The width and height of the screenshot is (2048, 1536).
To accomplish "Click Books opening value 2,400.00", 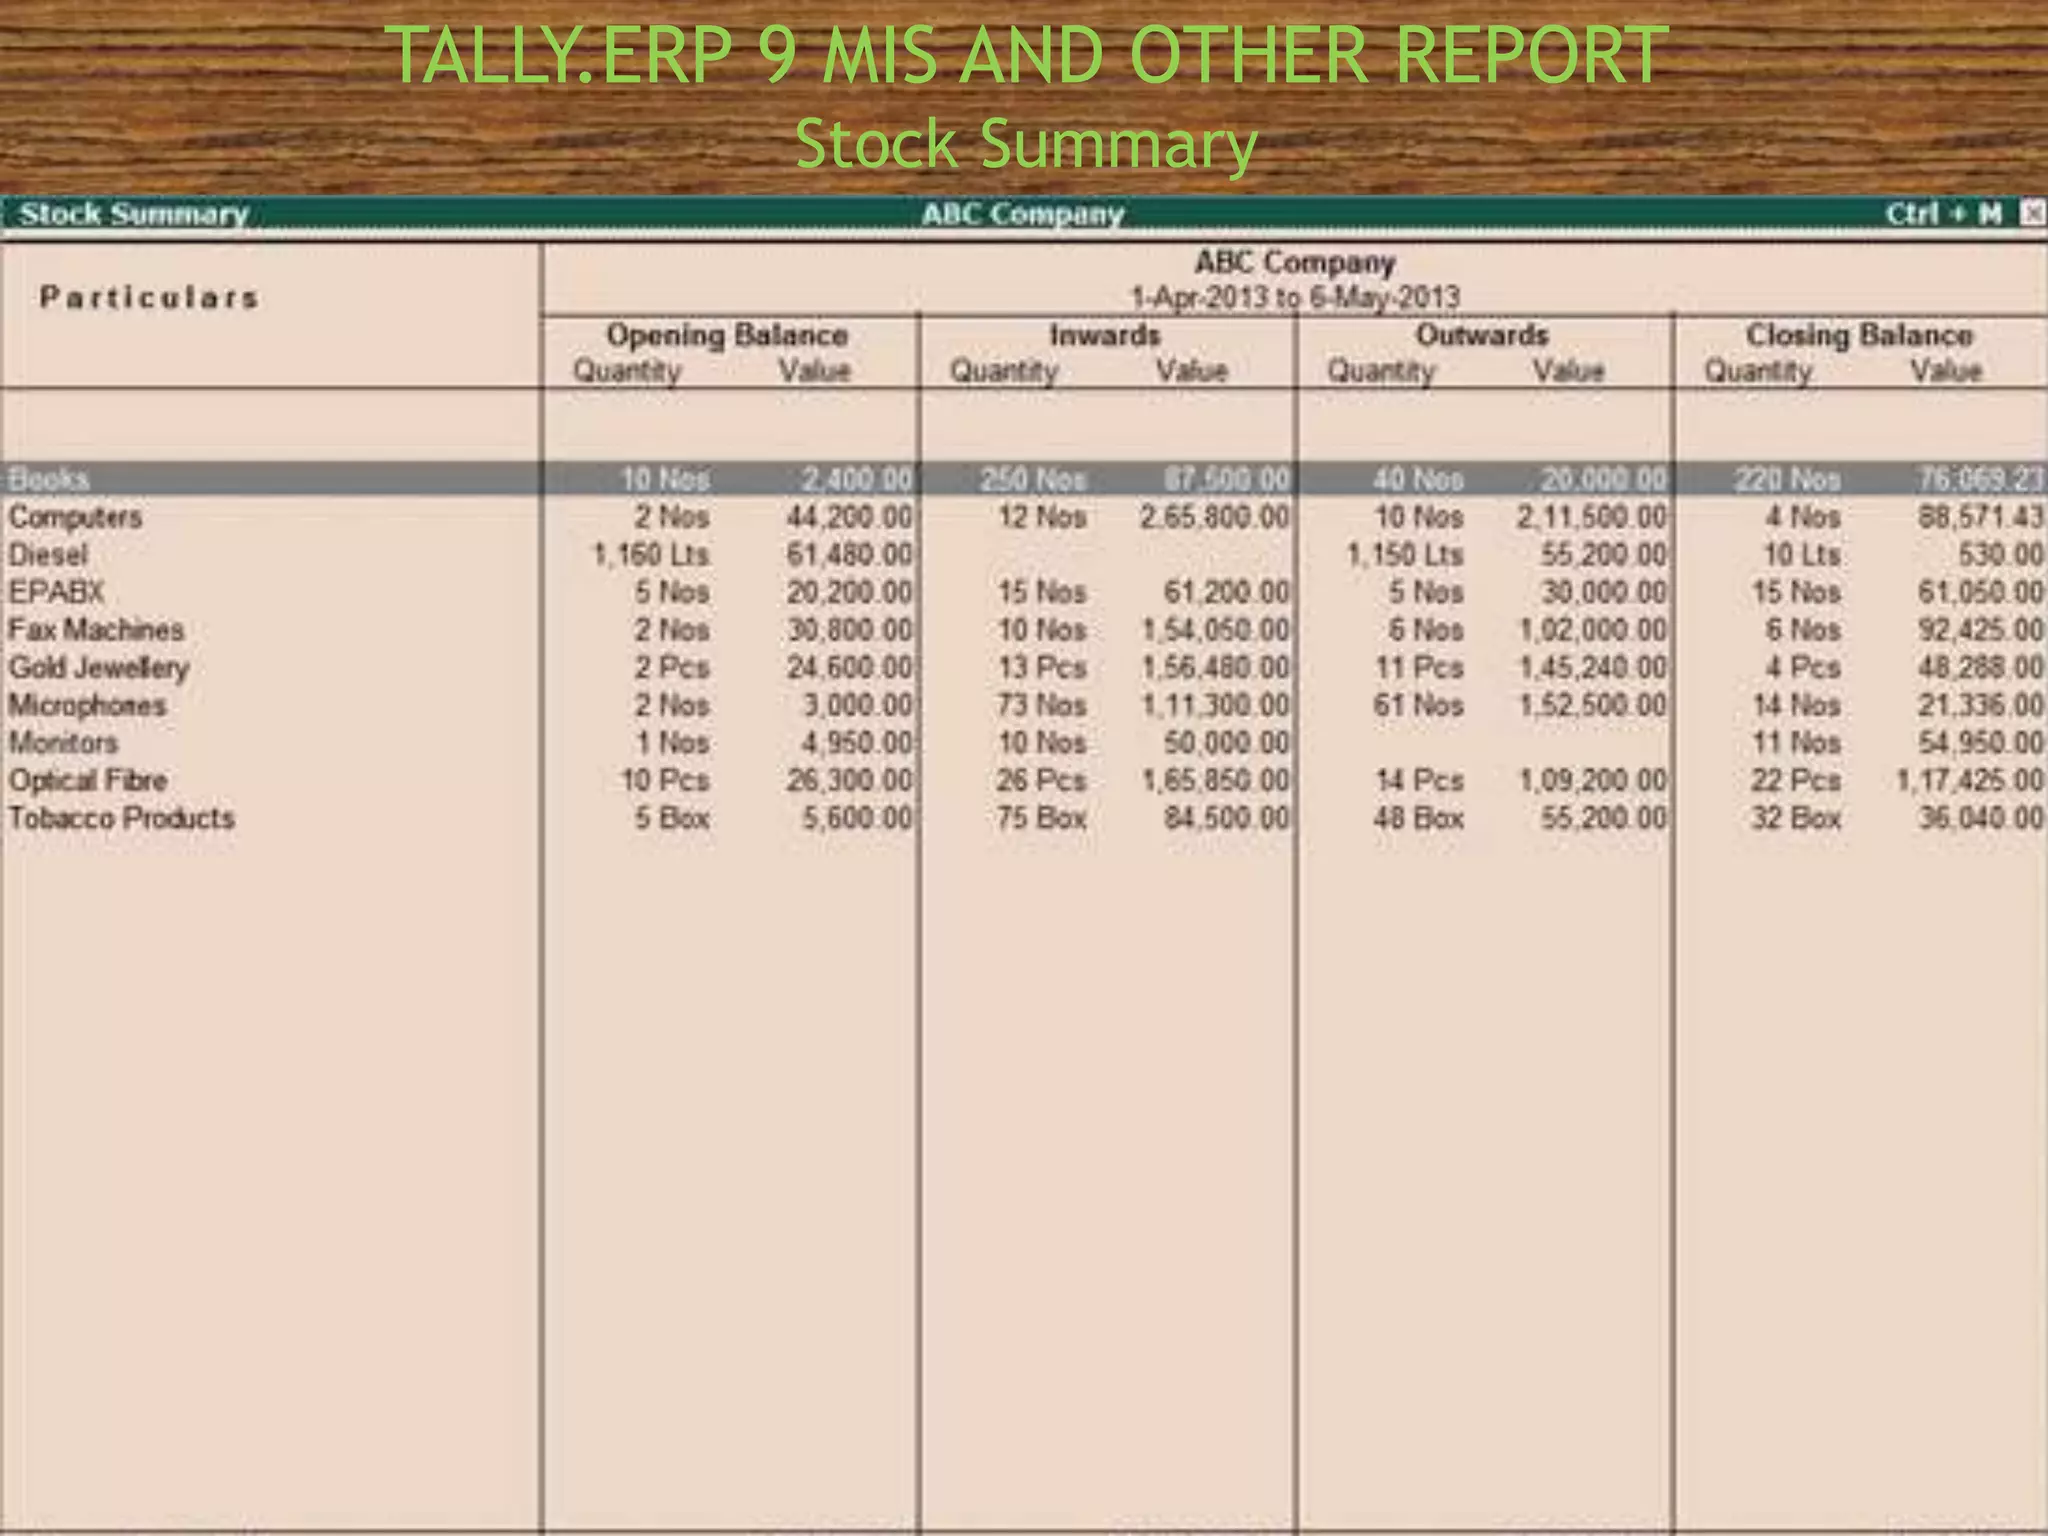I will (x=858, y=479).
